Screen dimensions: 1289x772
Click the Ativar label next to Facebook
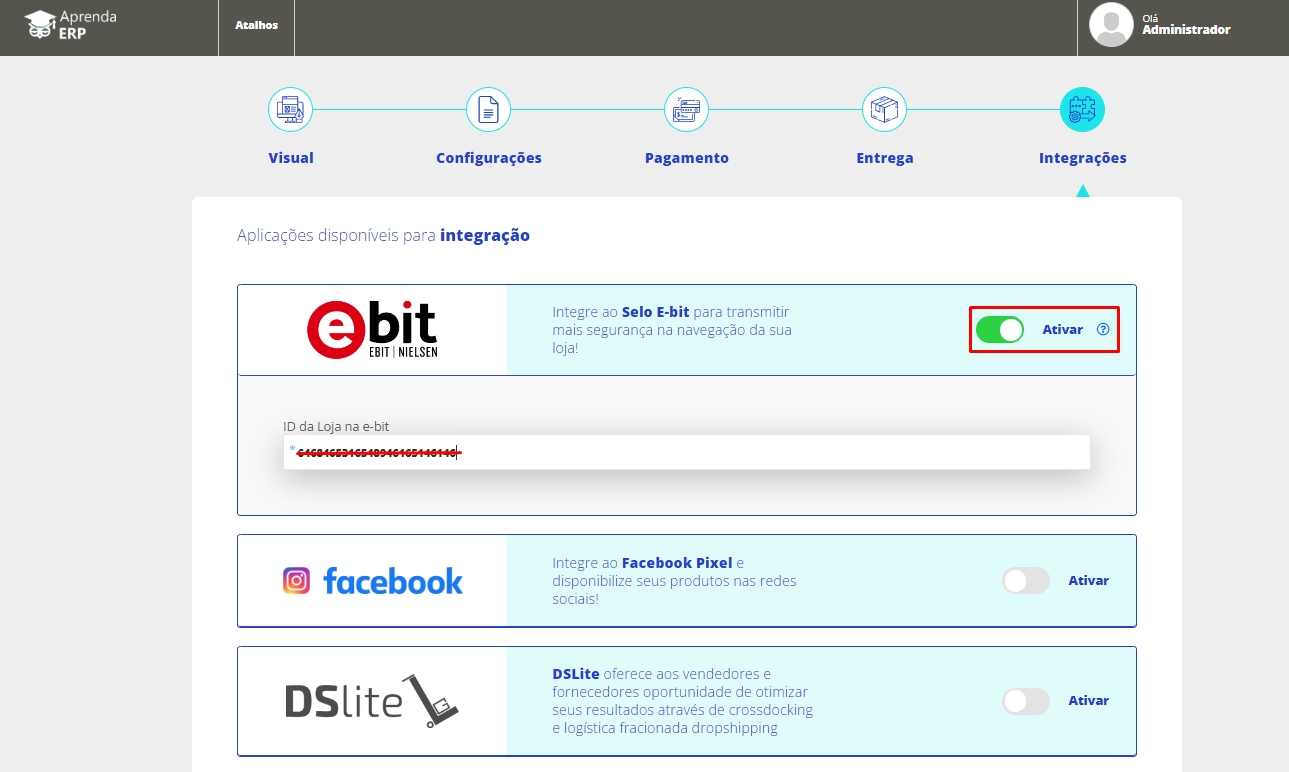pos(1088,581)
